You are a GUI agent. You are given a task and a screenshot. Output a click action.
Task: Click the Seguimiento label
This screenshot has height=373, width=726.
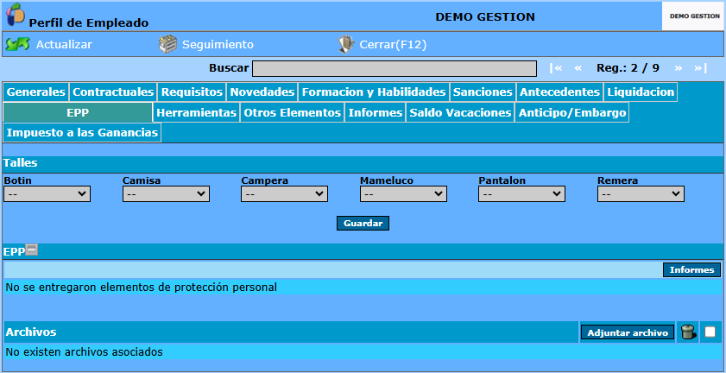[x=218, y=44]
